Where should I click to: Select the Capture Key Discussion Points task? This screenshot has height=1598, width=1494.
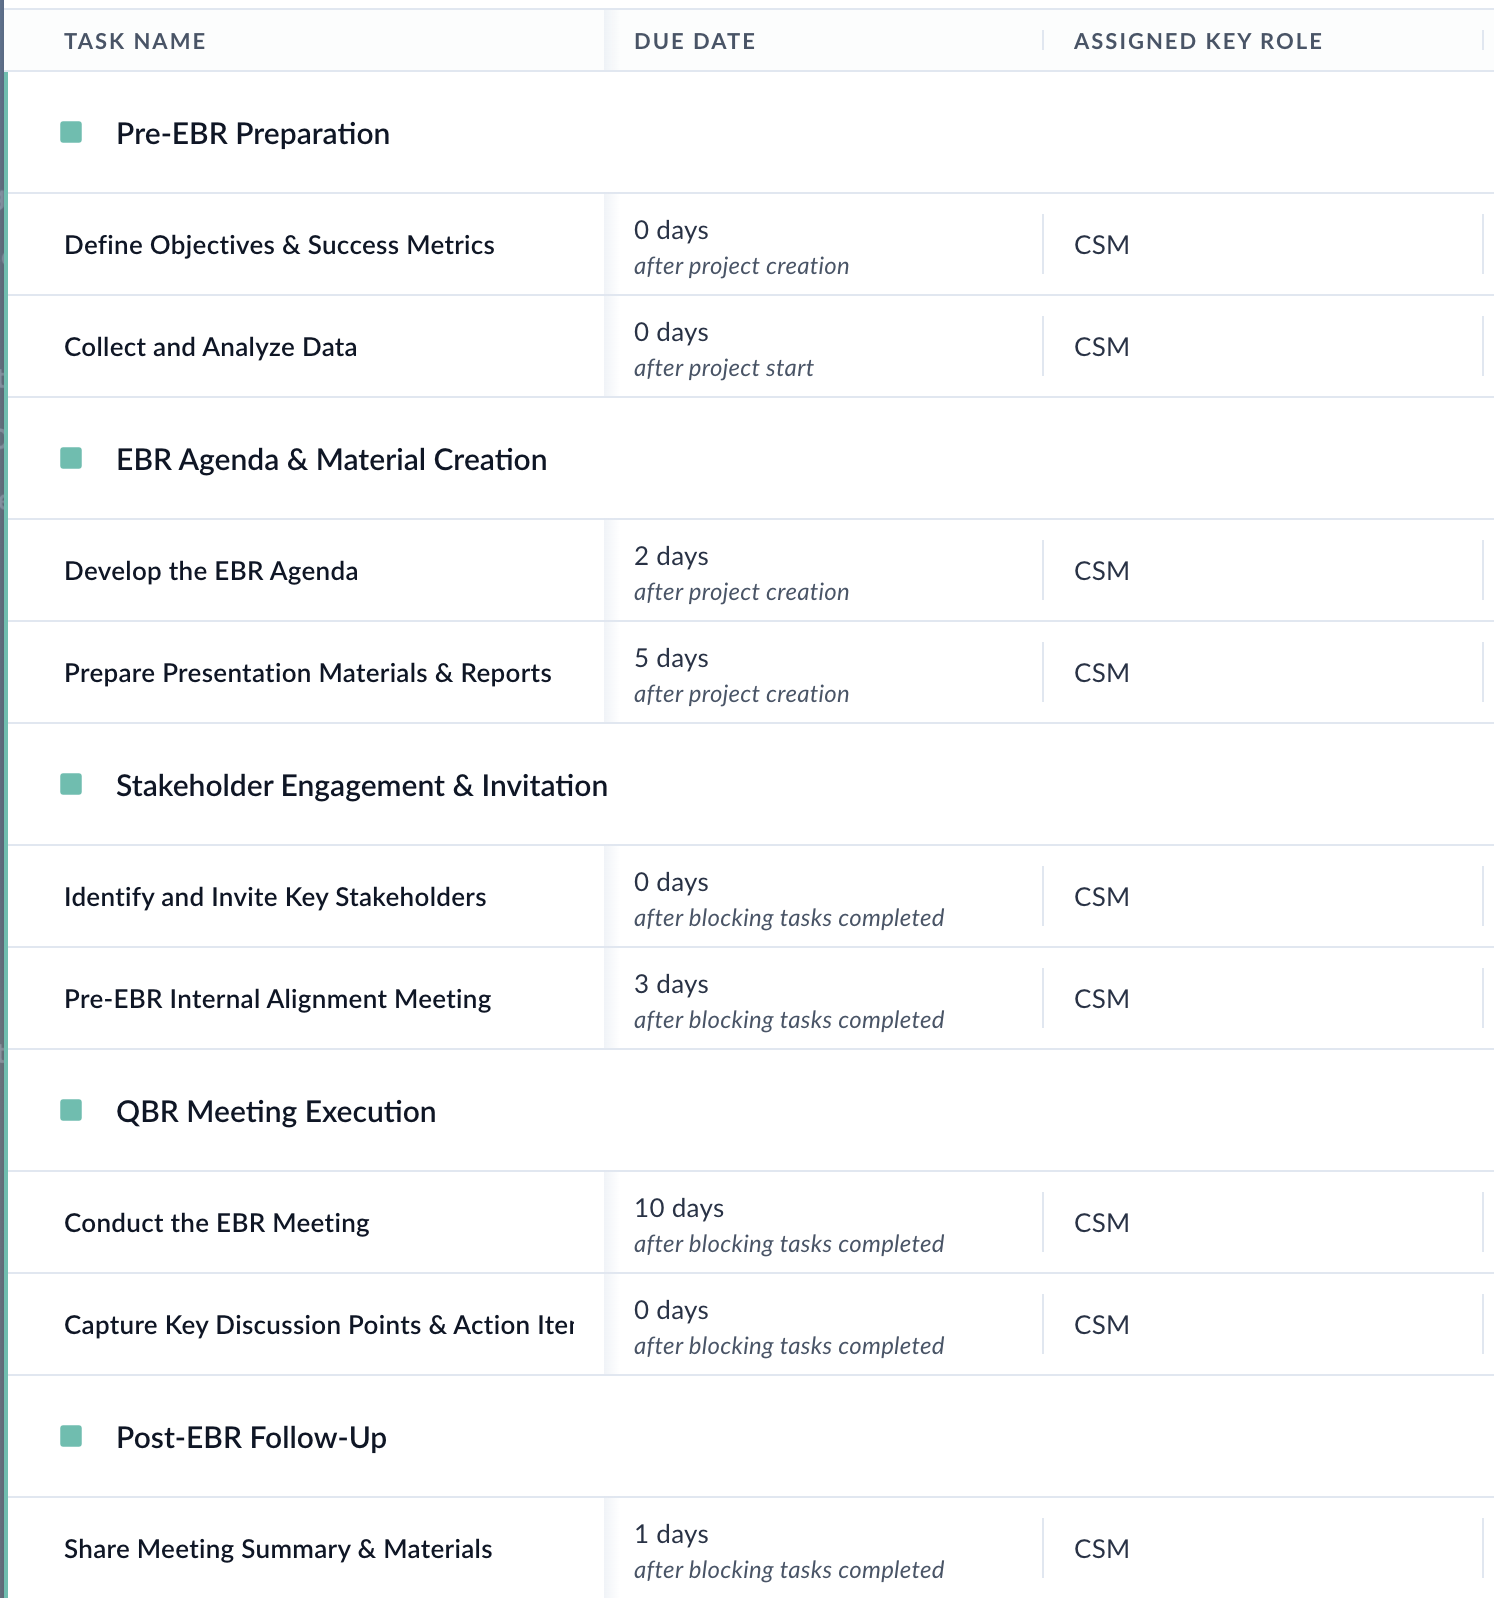tap(318, 1325)
